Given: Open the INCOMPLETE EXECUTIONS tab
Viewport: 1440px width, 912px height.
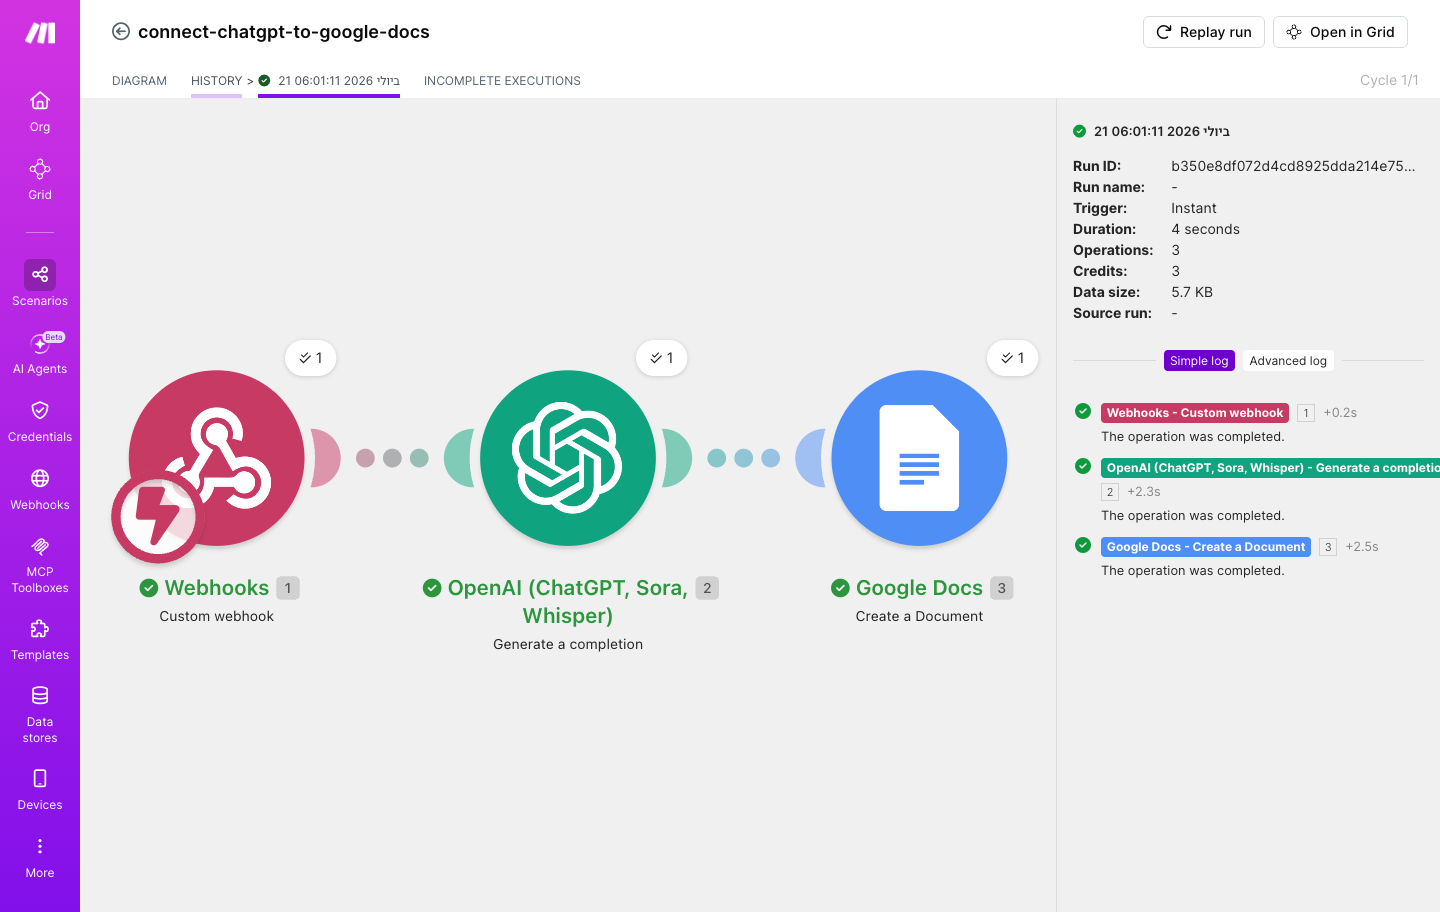Looking at the screenshot, I should coord(502,81).
